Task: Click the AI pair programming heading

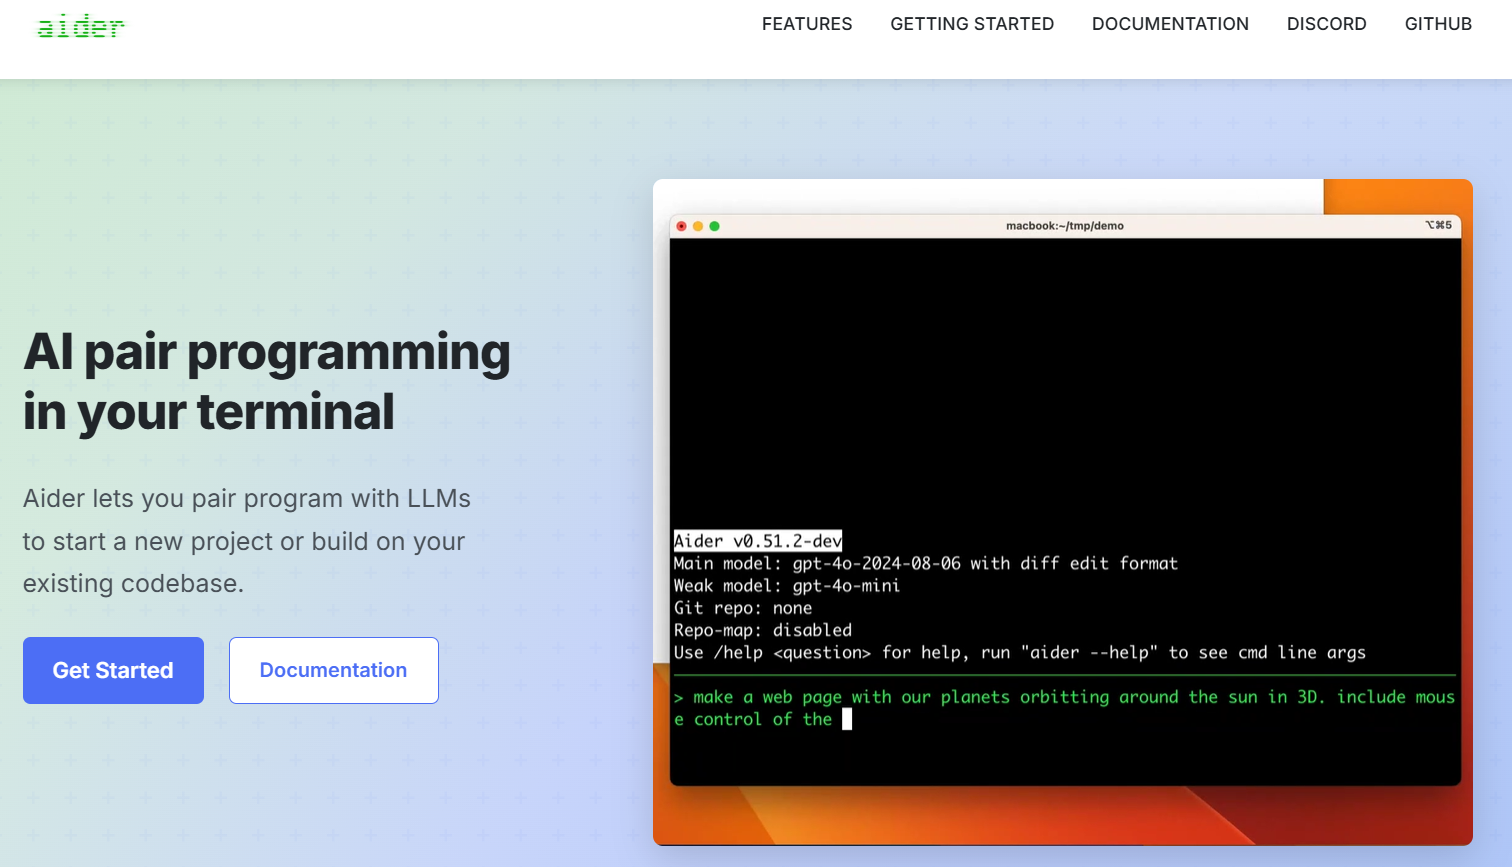Action: [x=266, y=382]
